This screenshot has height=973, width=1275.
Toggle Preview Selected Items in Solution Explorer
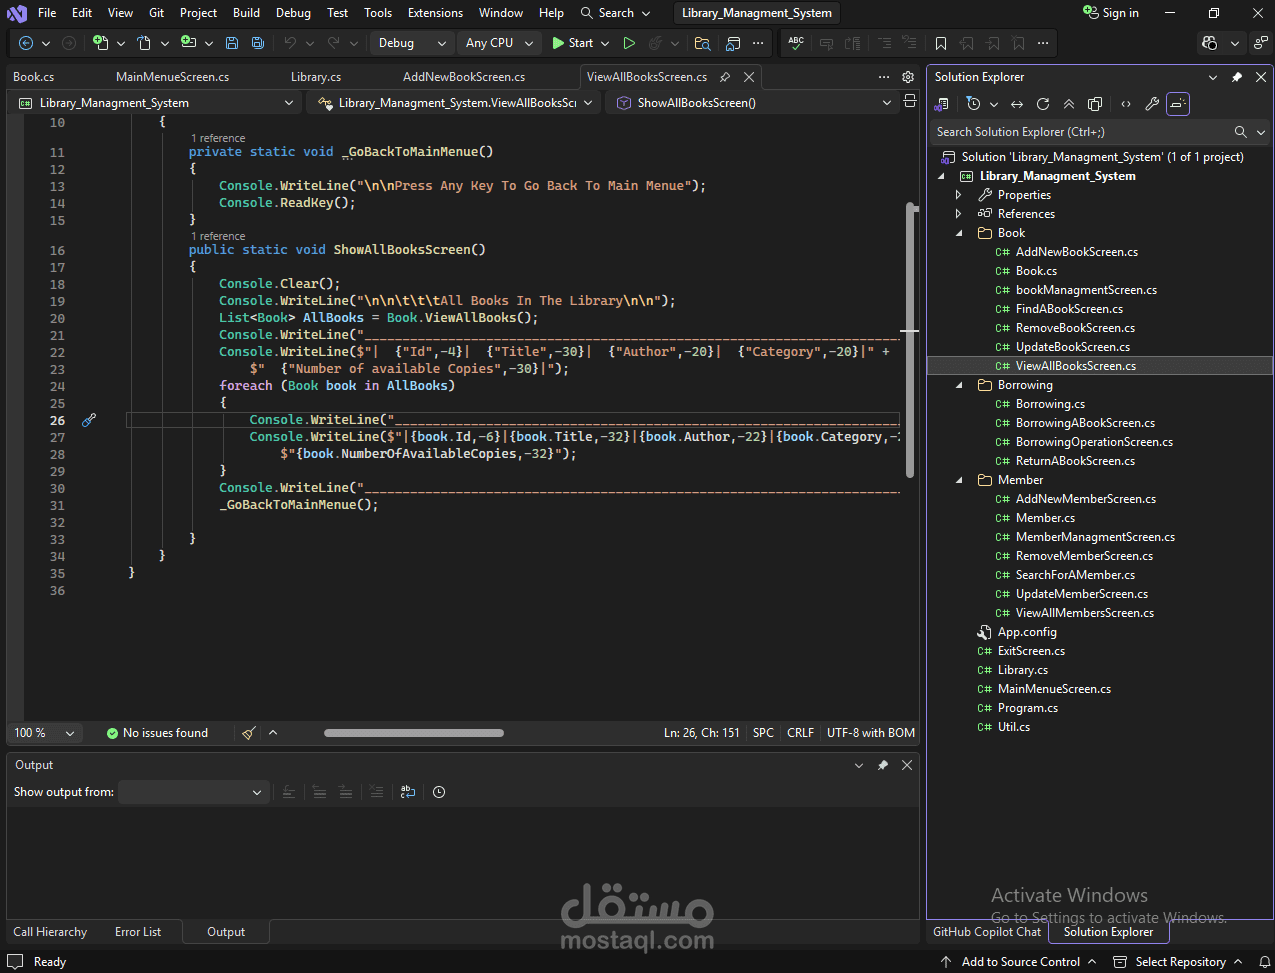(x=1178, y=104)
